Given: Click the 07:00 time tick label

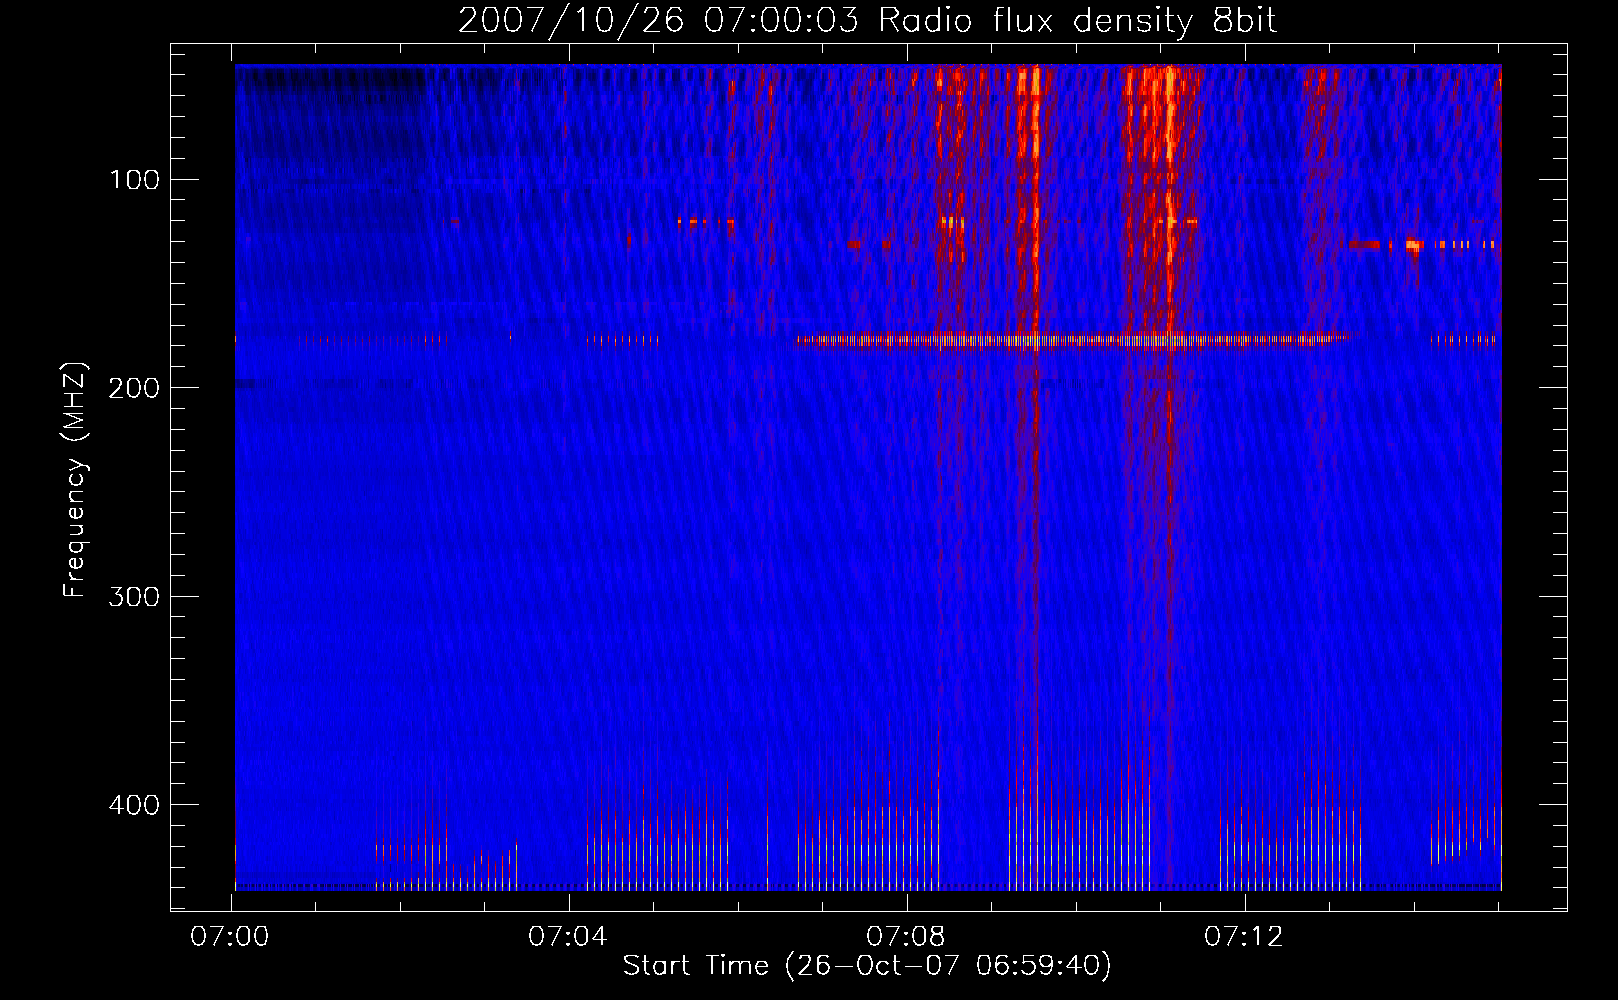Looking at the screenshot, I should pyautogui.click(x=230, y=937).
